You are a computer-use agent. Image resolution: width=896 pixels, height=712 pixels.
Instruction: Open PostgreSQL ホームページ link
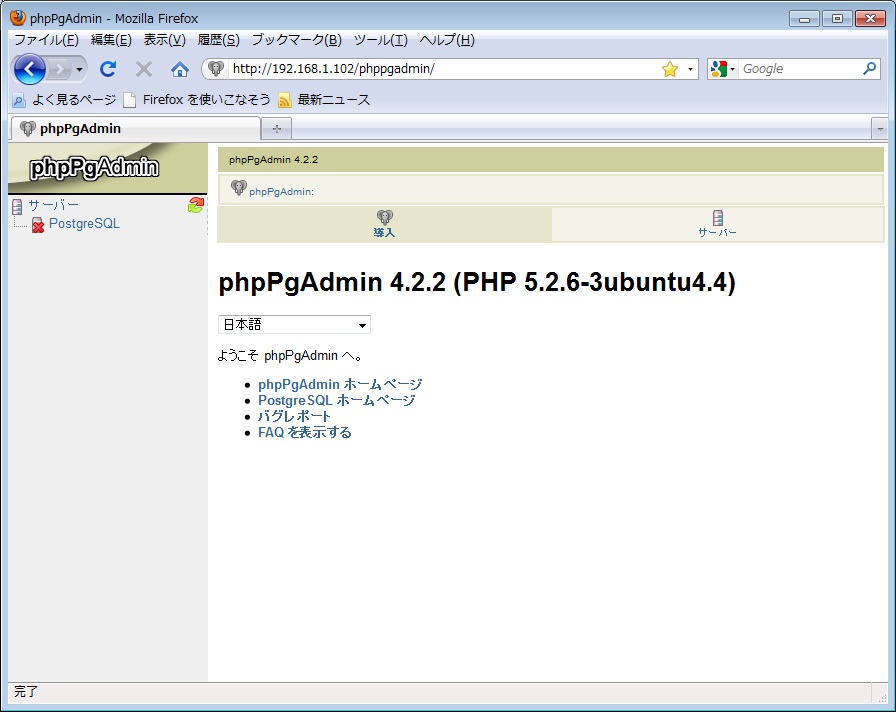coord(337,401)
